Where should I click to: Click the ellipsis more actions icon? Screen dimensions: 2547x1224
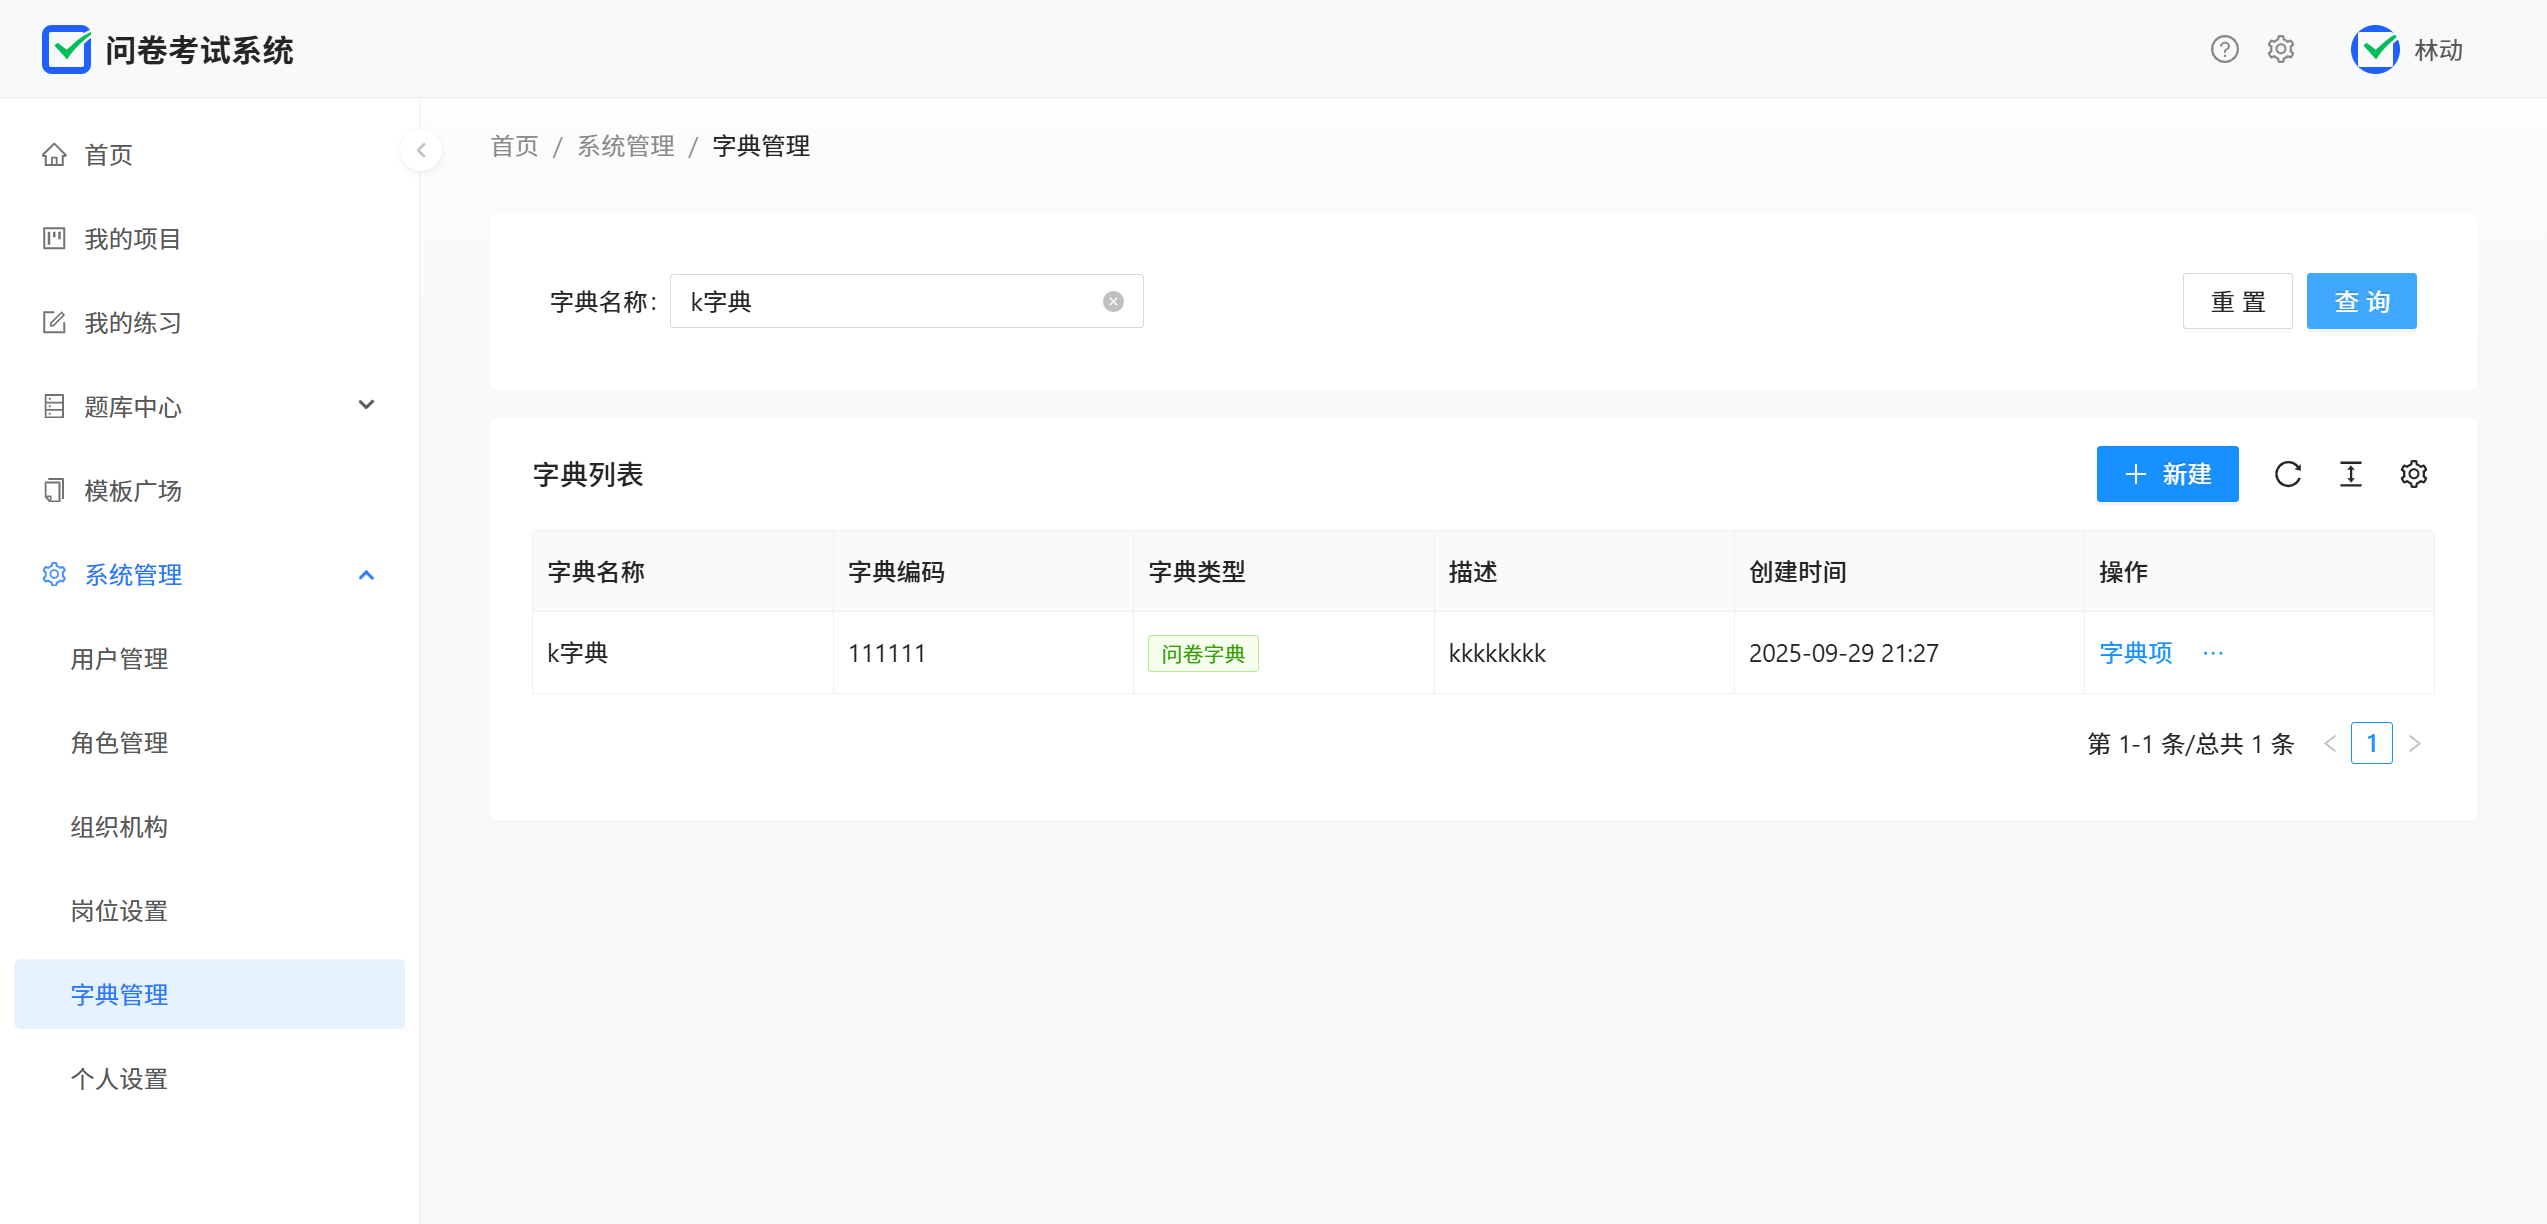[x=2213, y=653]
